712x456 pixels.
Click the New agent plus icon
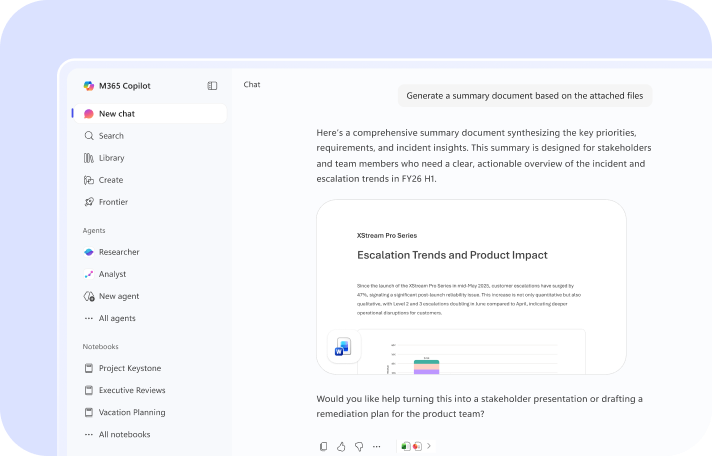89,297
